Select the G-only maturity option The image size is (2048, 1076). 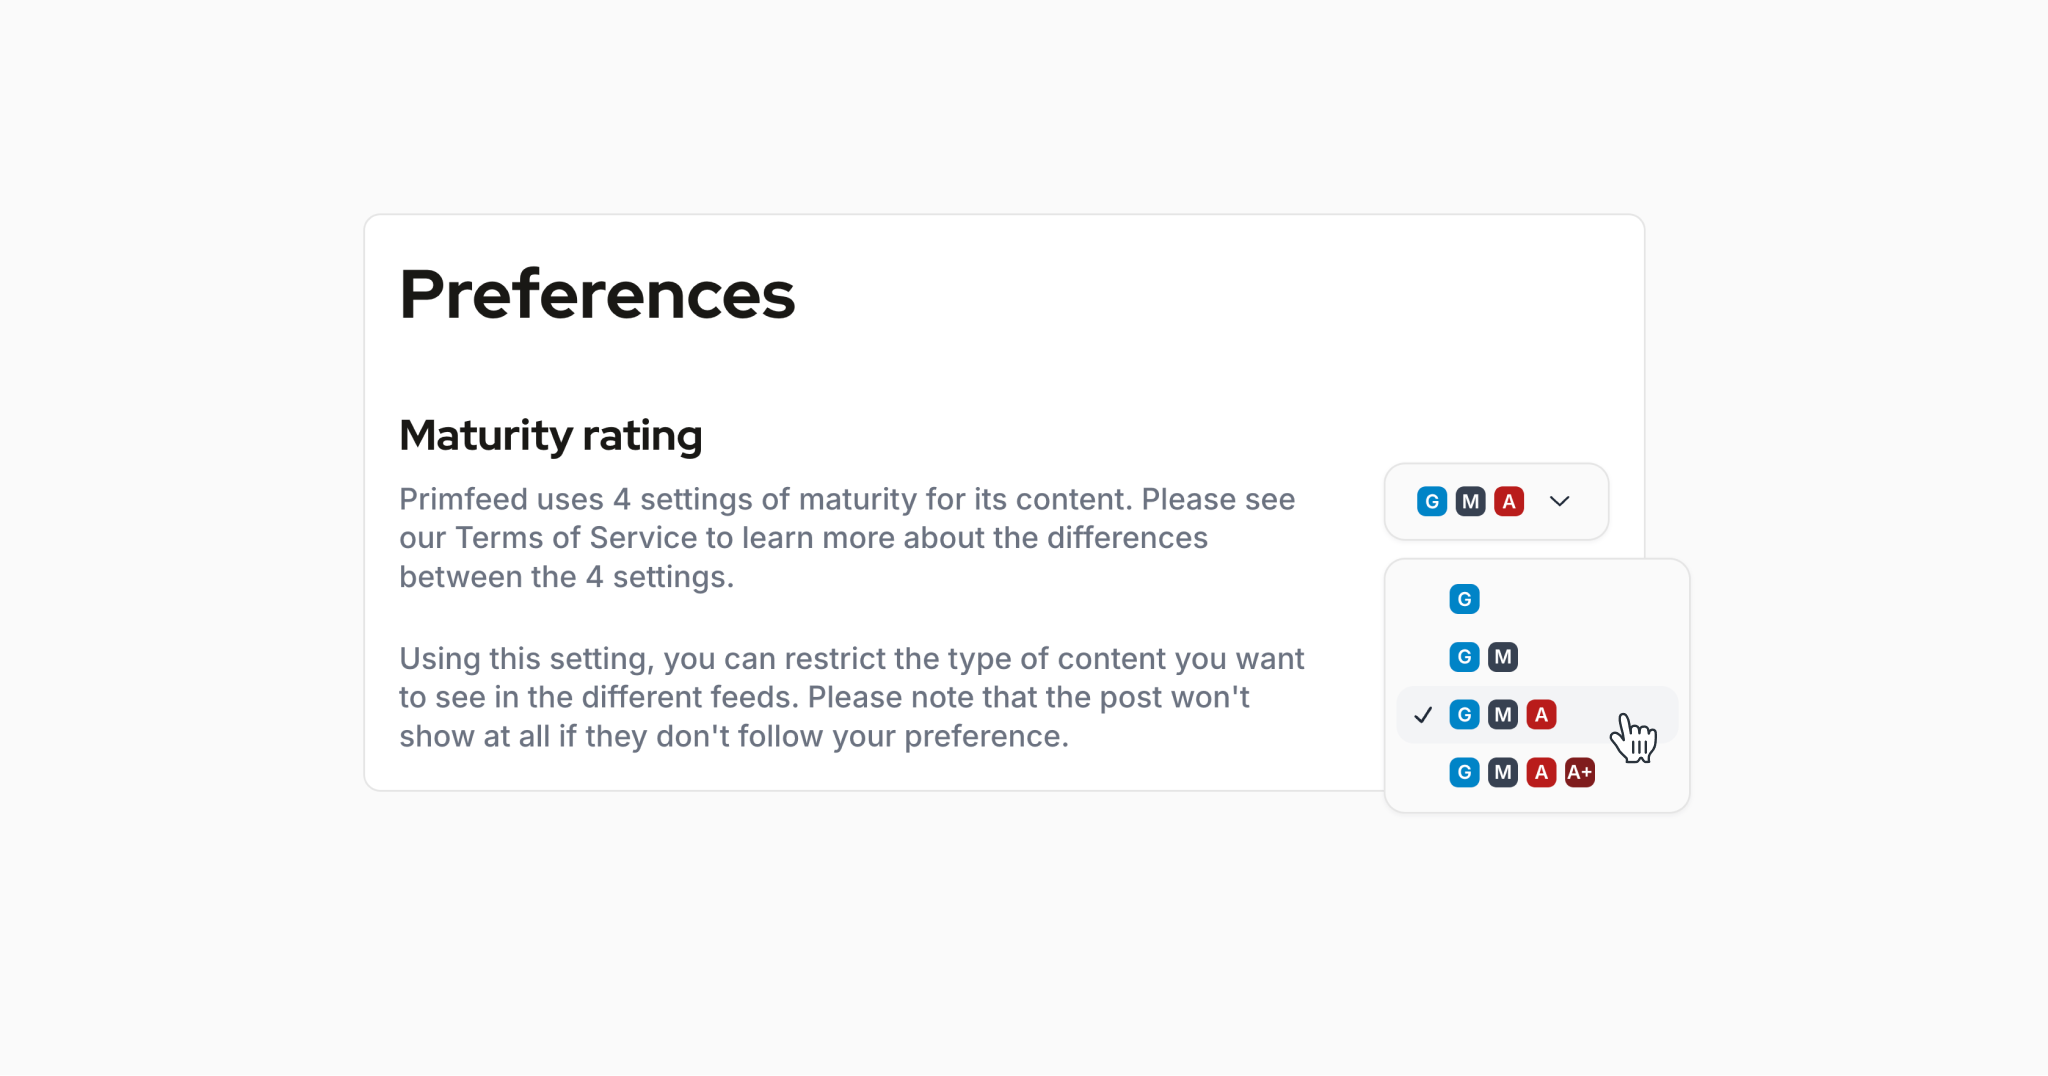[1536, 599]
